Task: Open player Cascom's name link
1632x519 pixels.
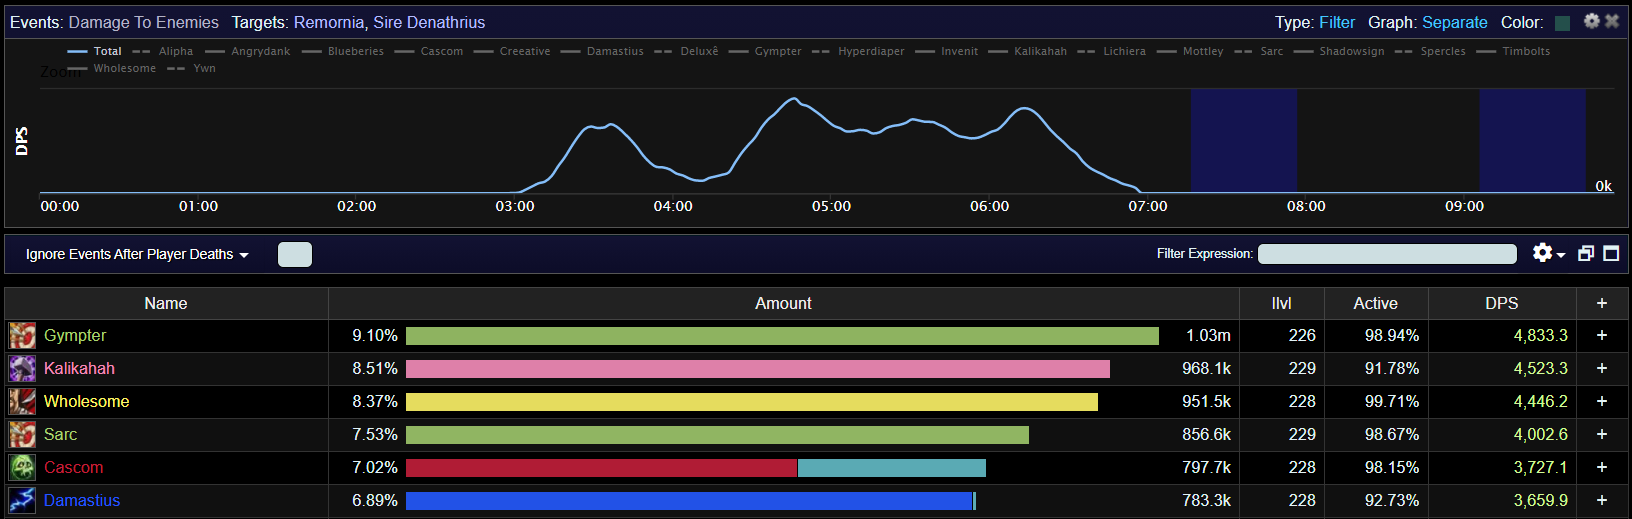Action: coord(73,468)
